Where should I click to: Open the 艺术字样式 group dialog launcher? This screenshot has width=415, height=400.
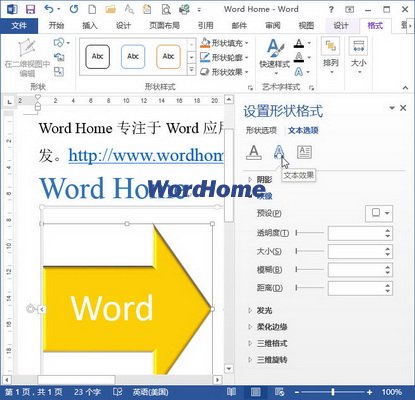311,88
